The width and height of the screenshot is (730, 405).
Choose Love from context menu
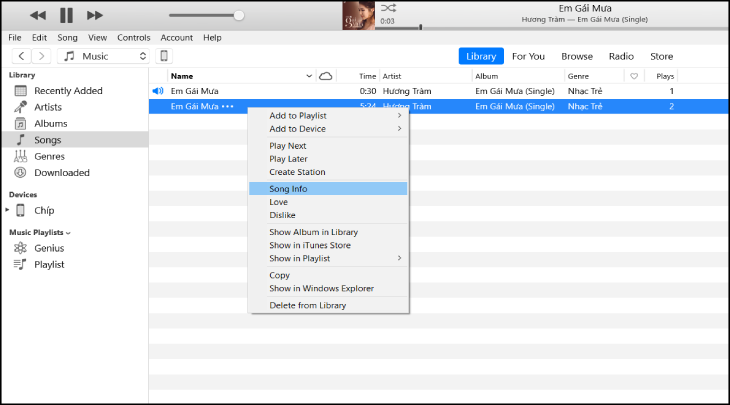click(x=328, y=202)
